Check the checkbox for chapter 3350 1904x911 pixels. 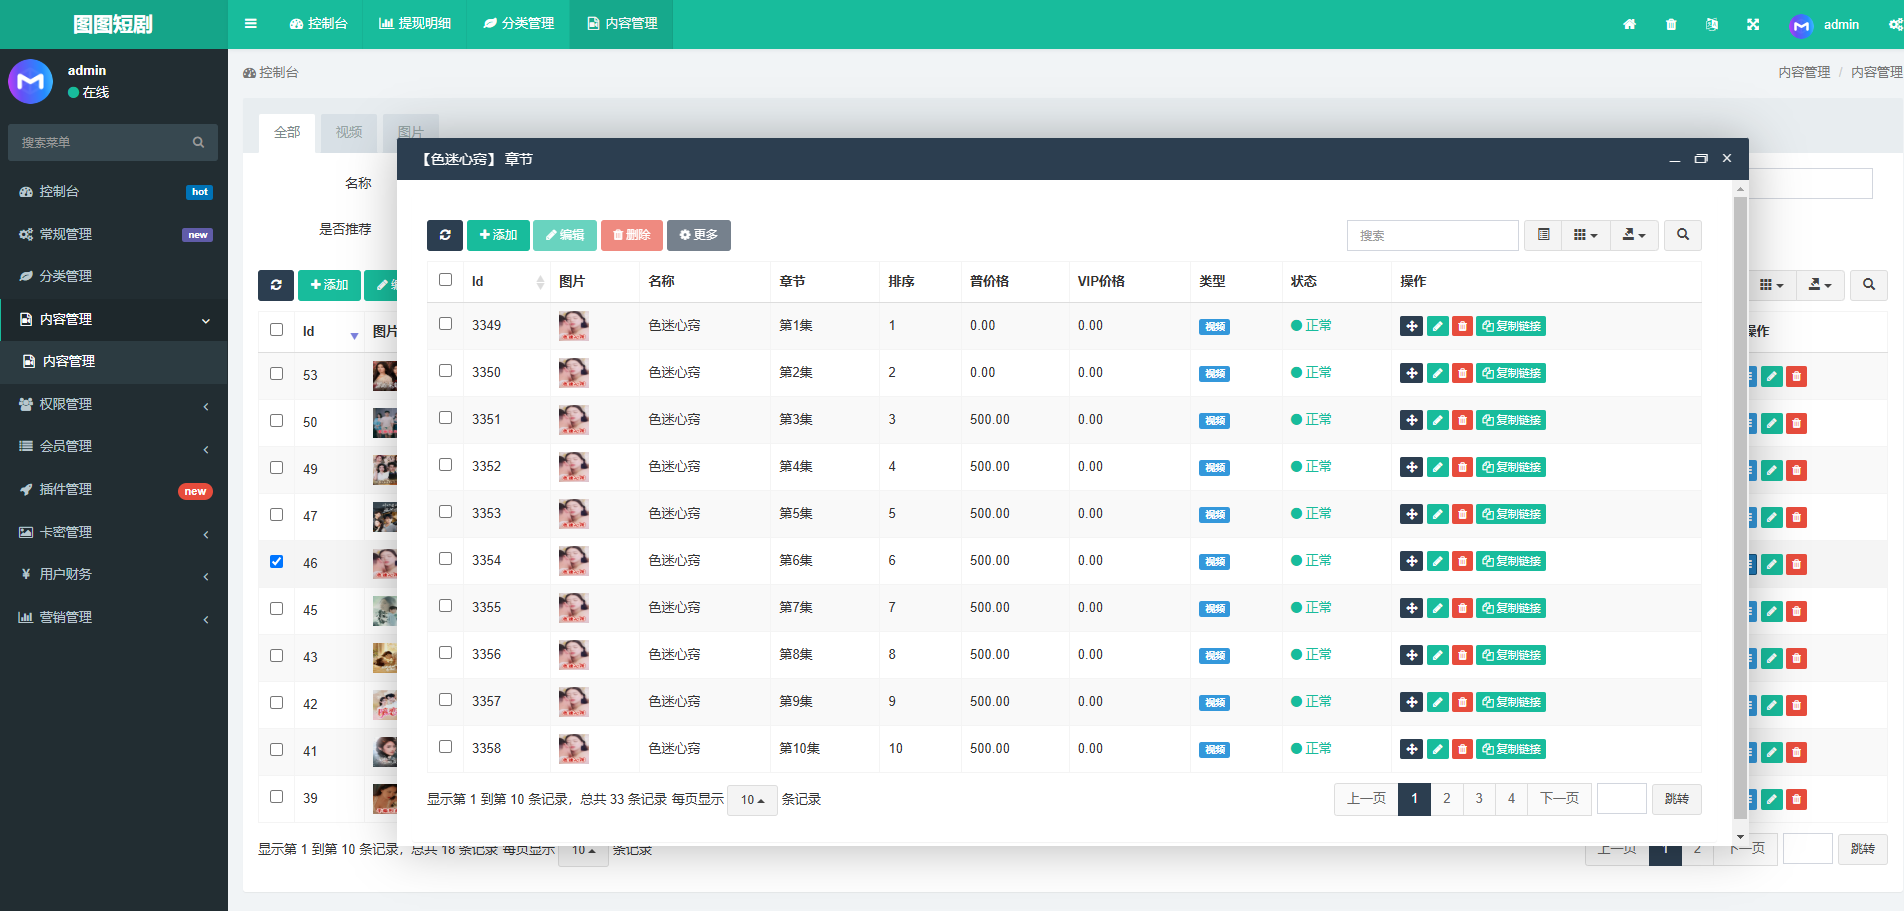point(446,371)
